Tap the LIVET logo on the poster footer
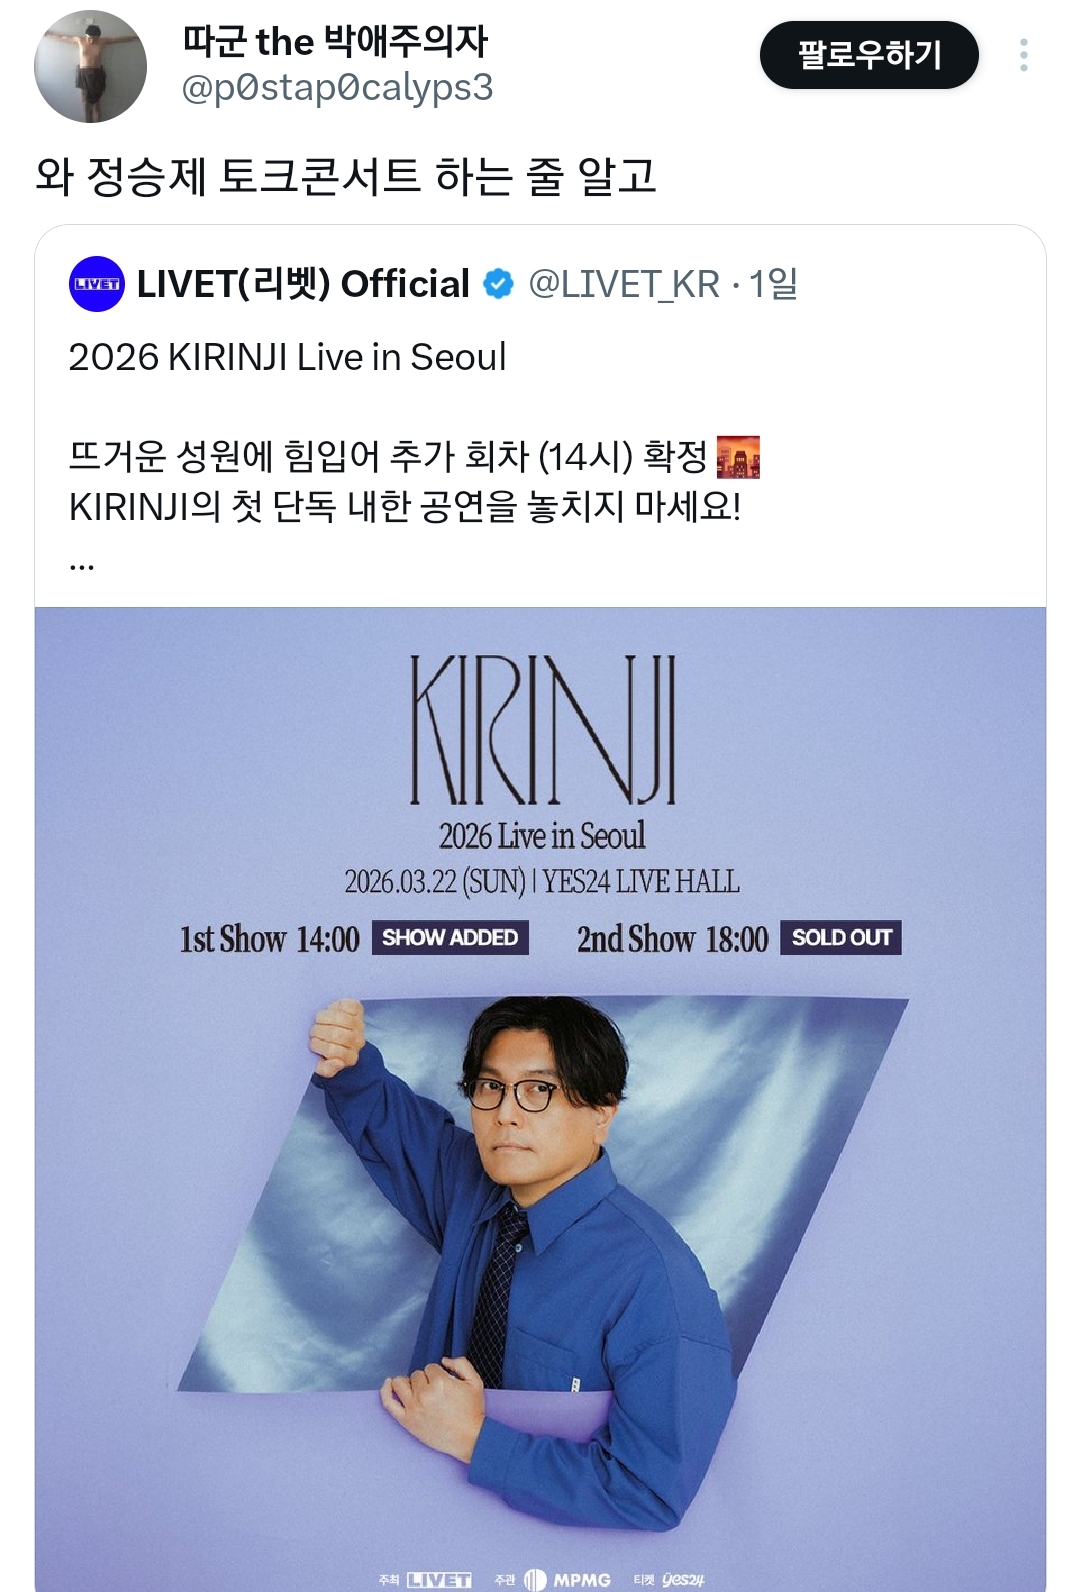Image resolution: width=1080 pixels, height=1592 pixels. click(439, 1580)
